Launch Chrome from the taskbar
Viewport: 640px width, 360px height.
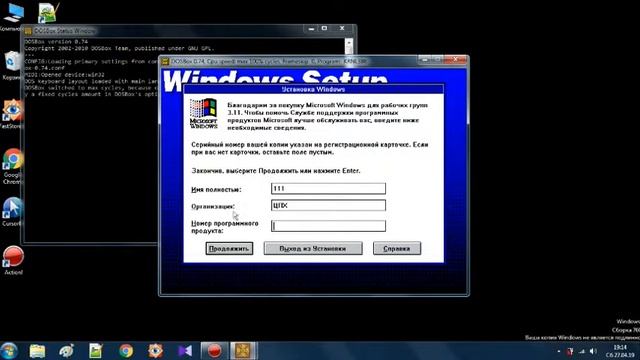pyautogui.click(x=126, y=351)
